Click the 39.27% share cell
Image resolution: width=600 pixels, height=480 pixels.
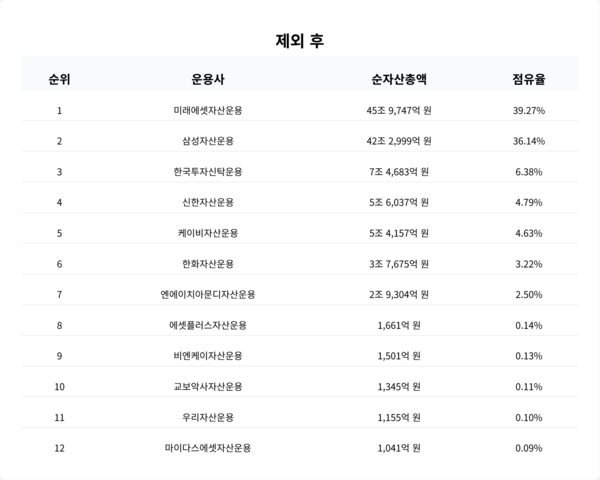tap(529, 110)
